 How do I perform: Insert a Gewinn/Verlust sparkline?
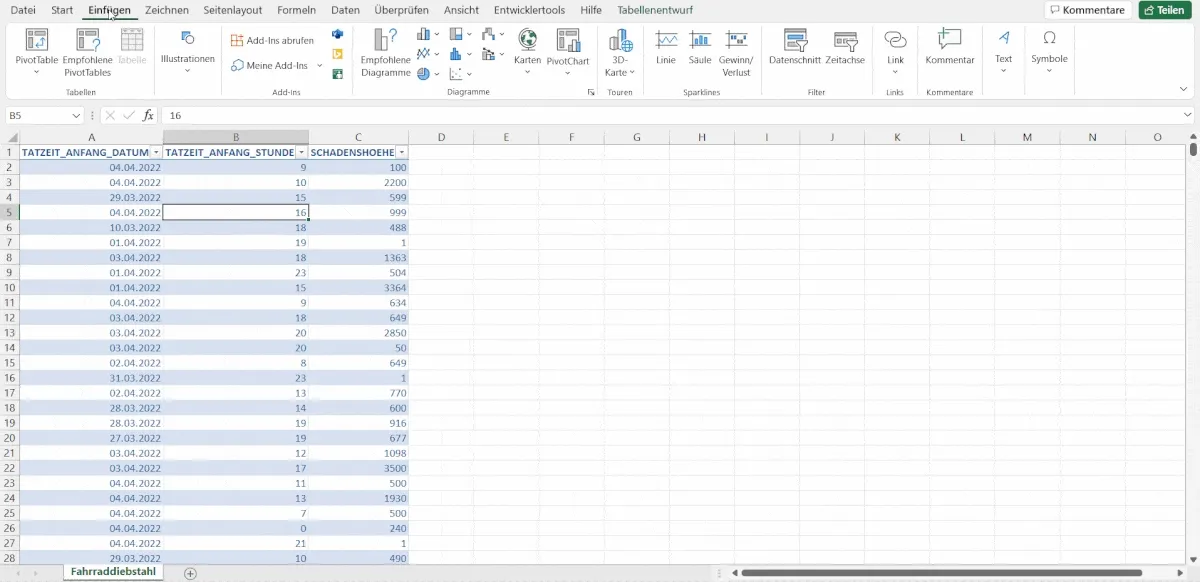[736, 52]
